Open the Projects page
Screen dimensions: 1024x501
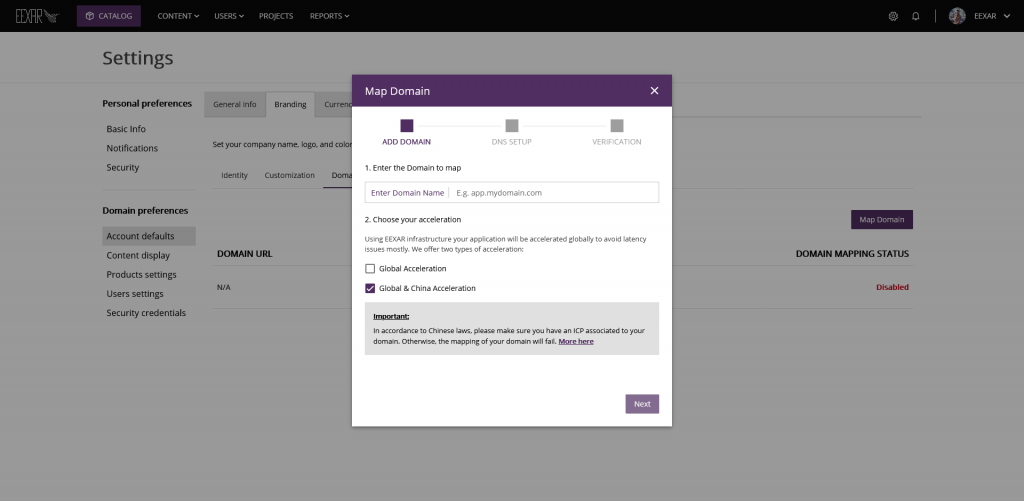tap(276, 16)
